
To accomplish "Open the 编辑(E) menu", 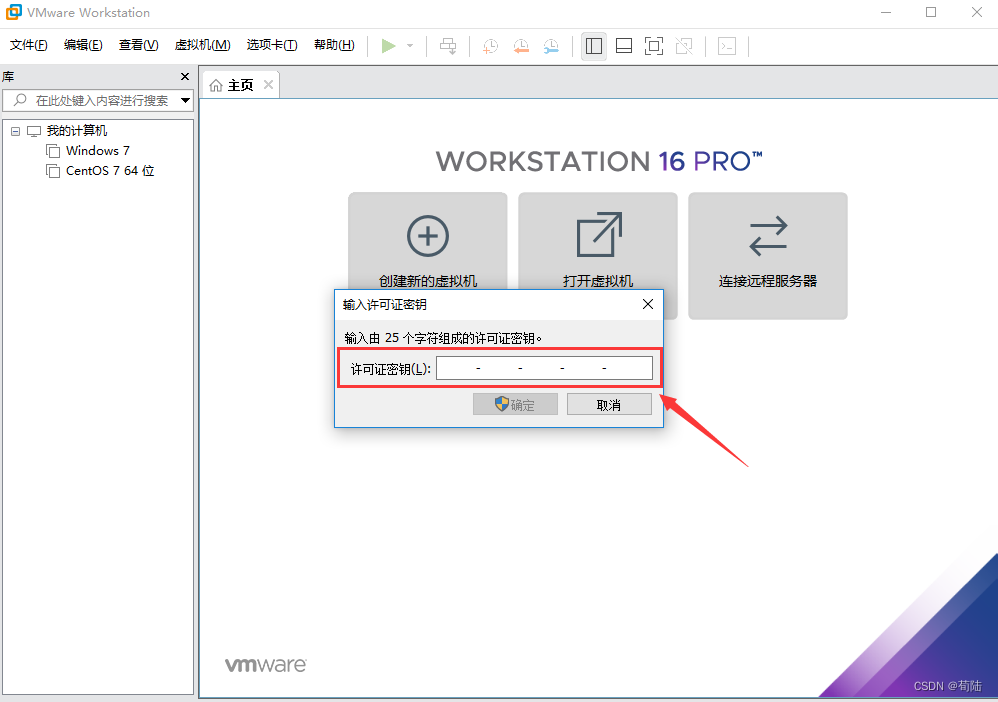I will point(83,45).
